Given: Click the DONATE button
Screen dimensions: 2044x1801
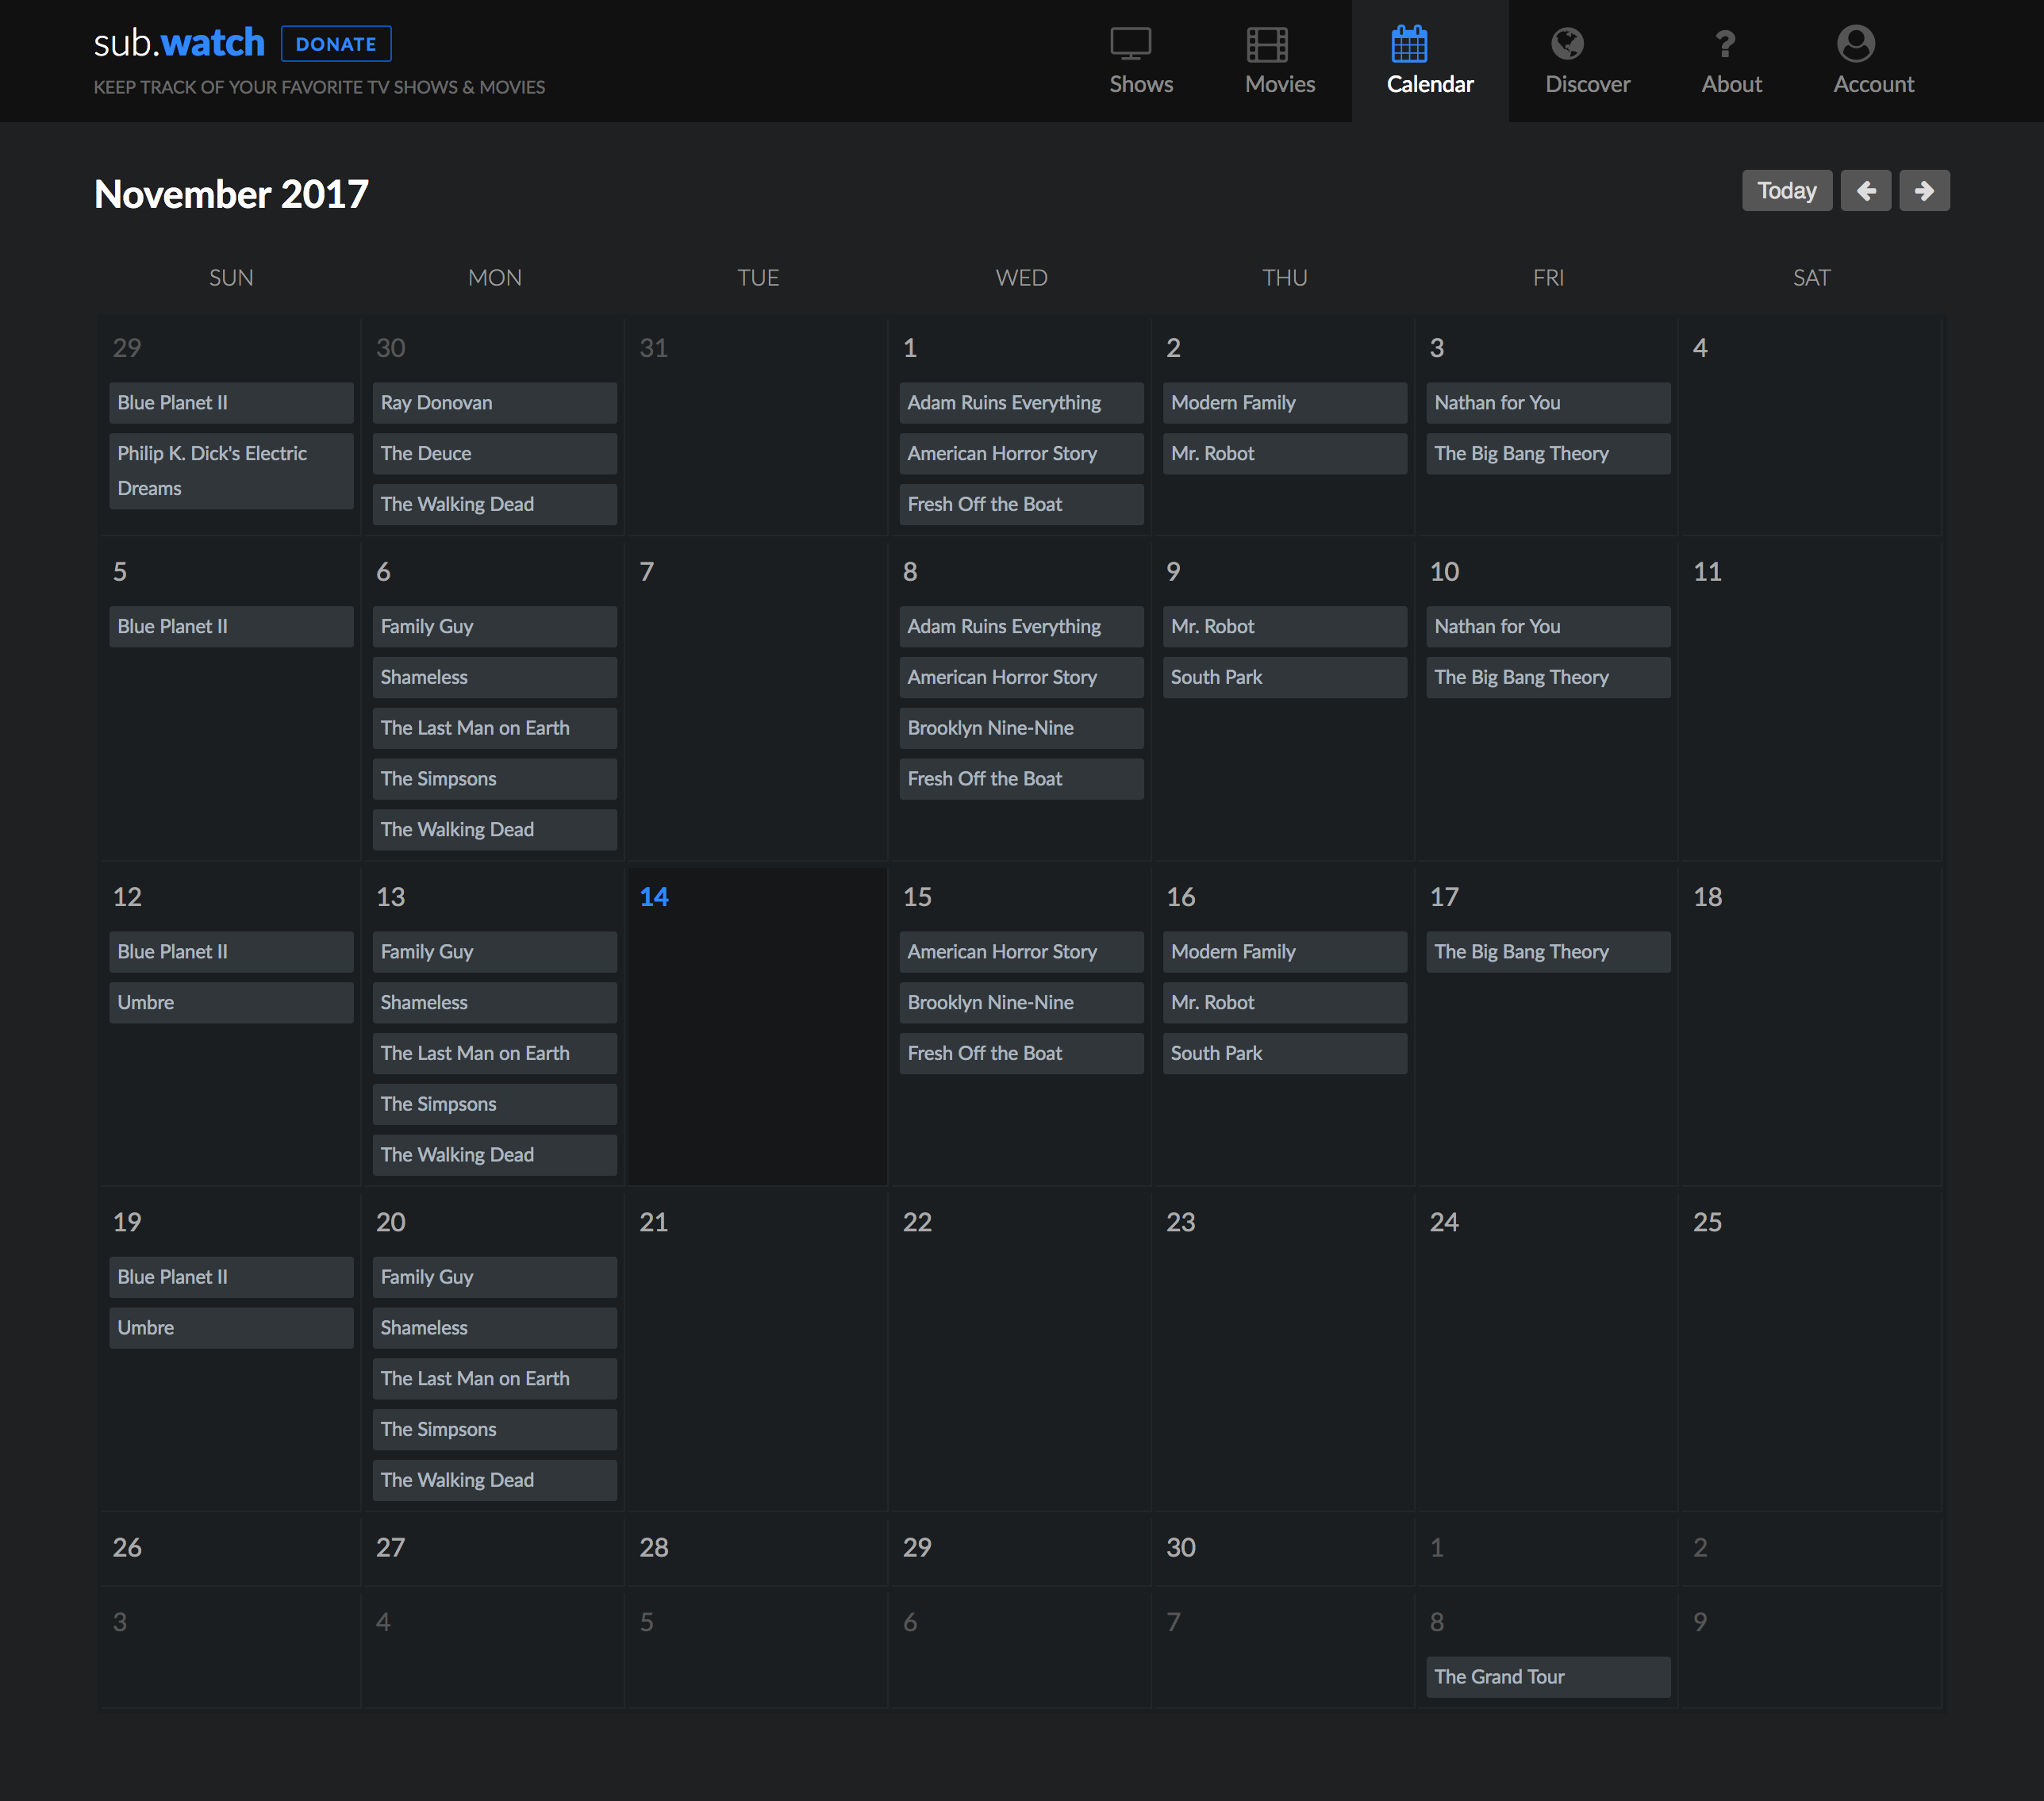Looking at the screenshot, I should coord(336,44).
